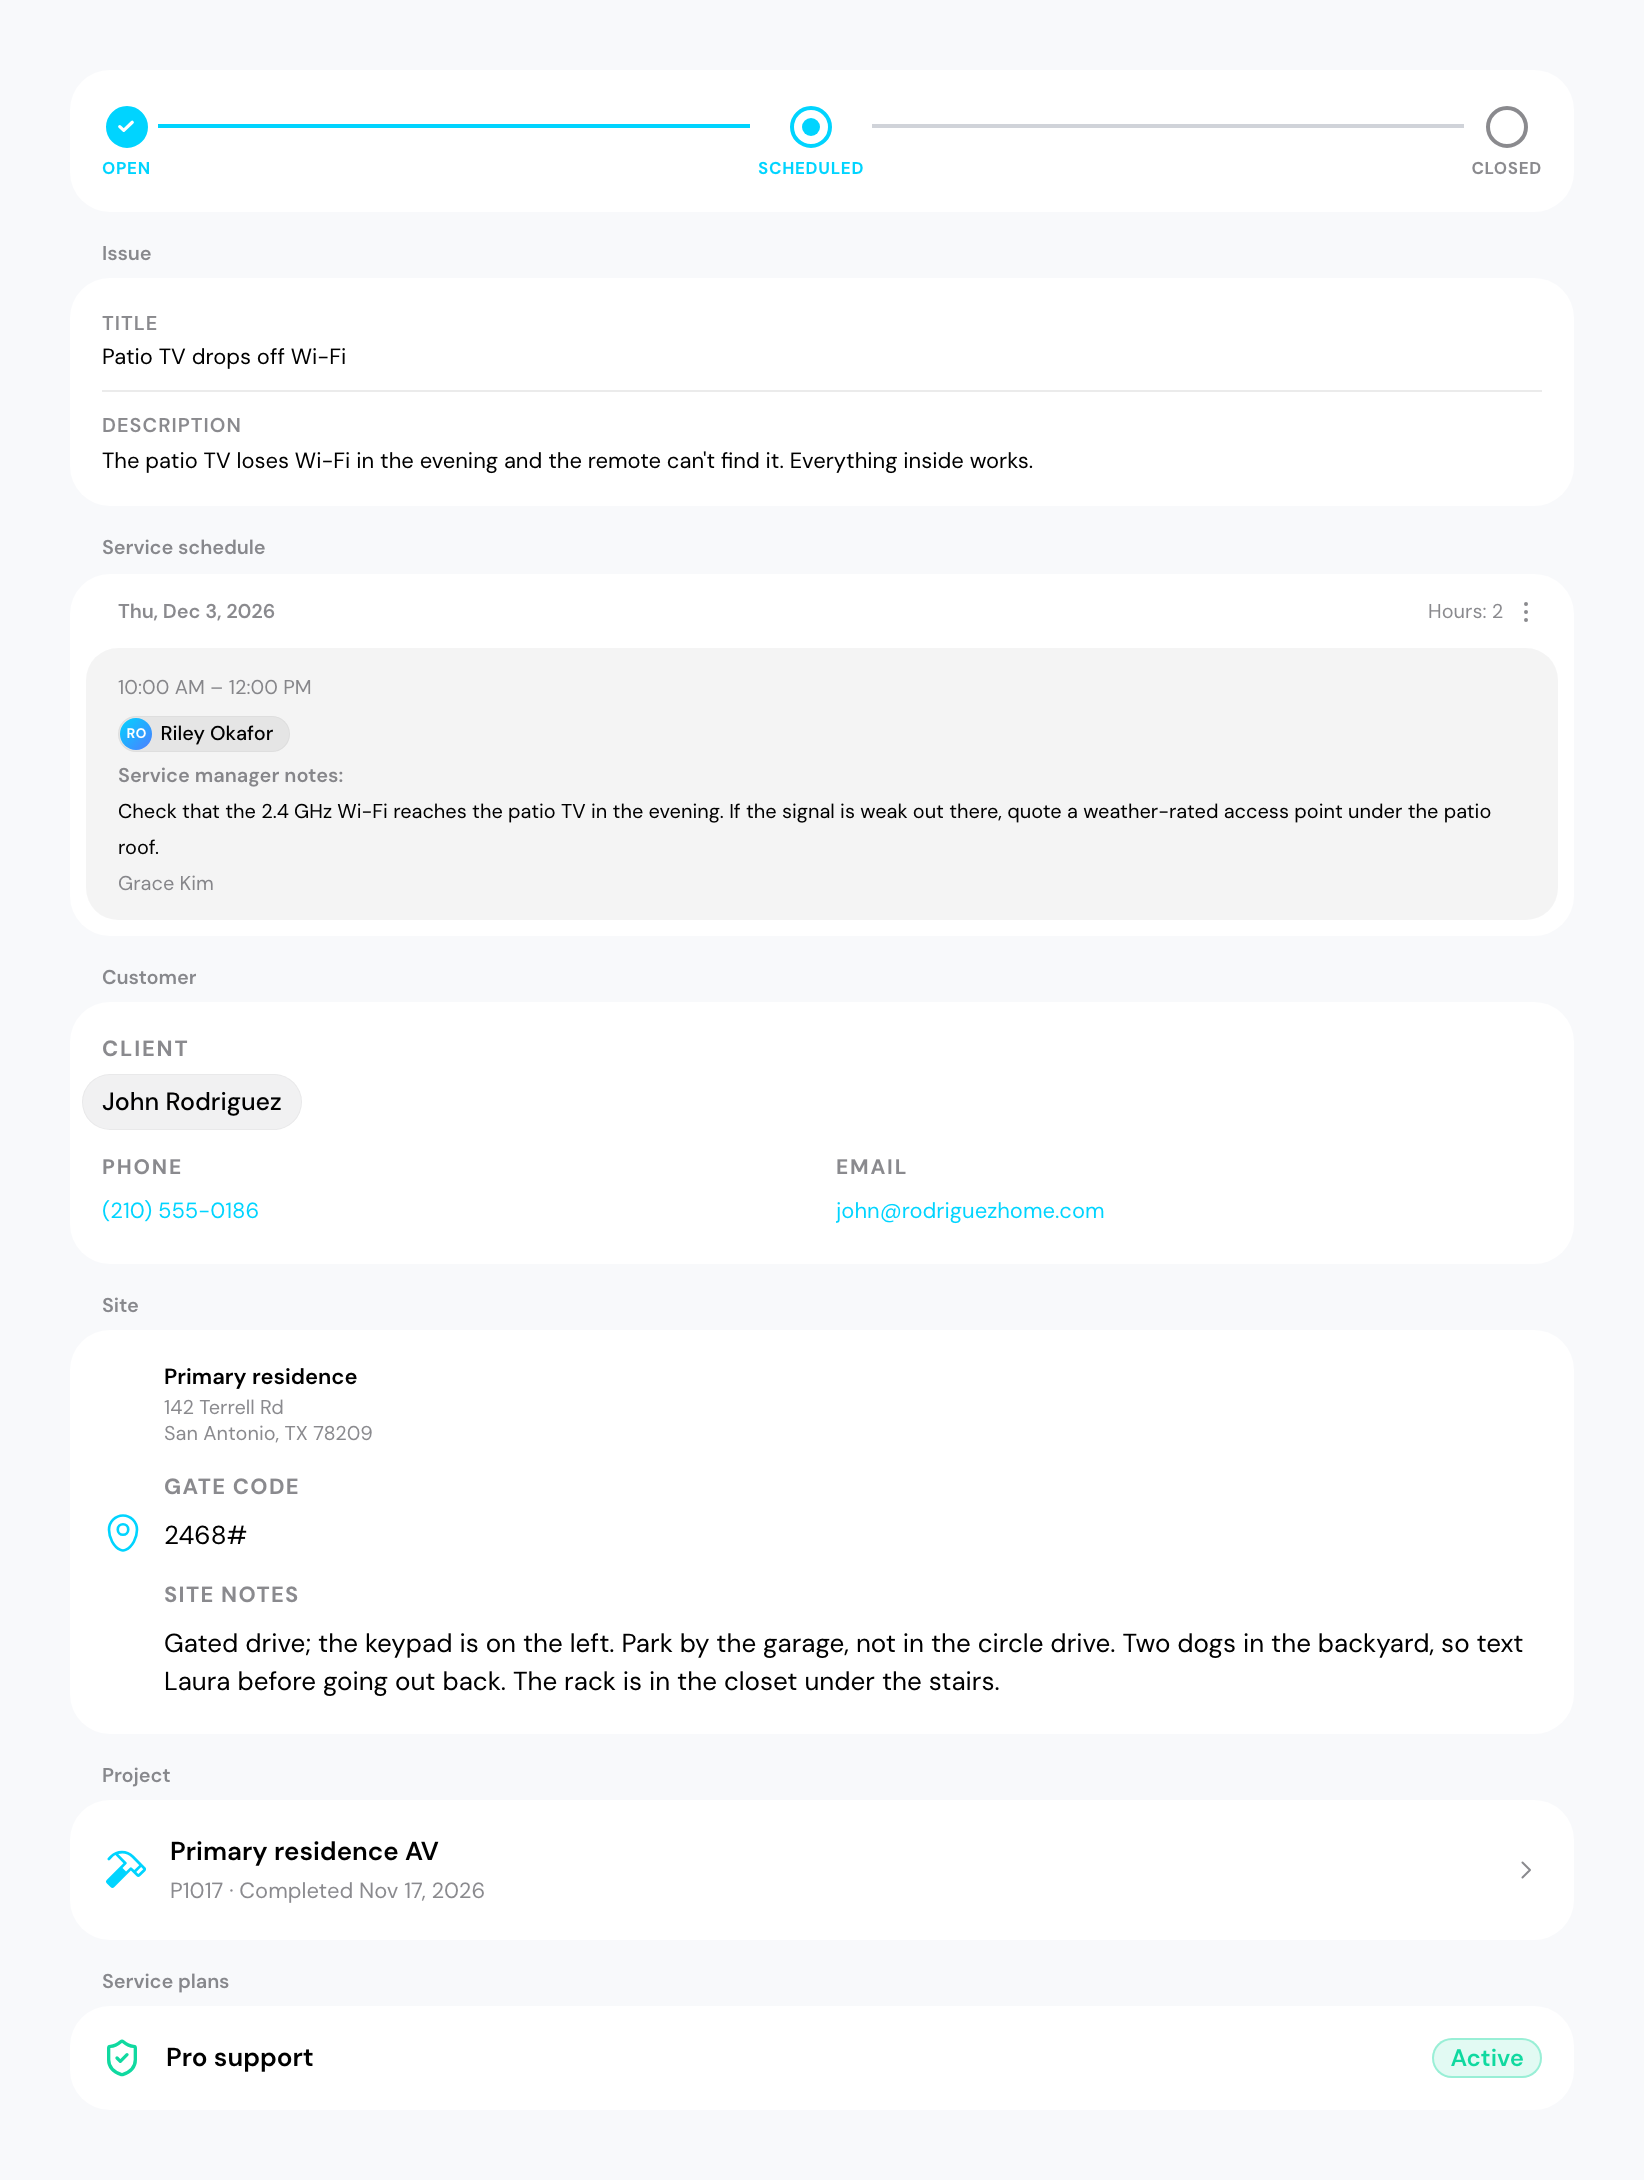1644x2180 pixels.
Task: Click the Thu, Dec 3, 2026 schedule date
Action: pyautogui.click(x=196, y=612)
